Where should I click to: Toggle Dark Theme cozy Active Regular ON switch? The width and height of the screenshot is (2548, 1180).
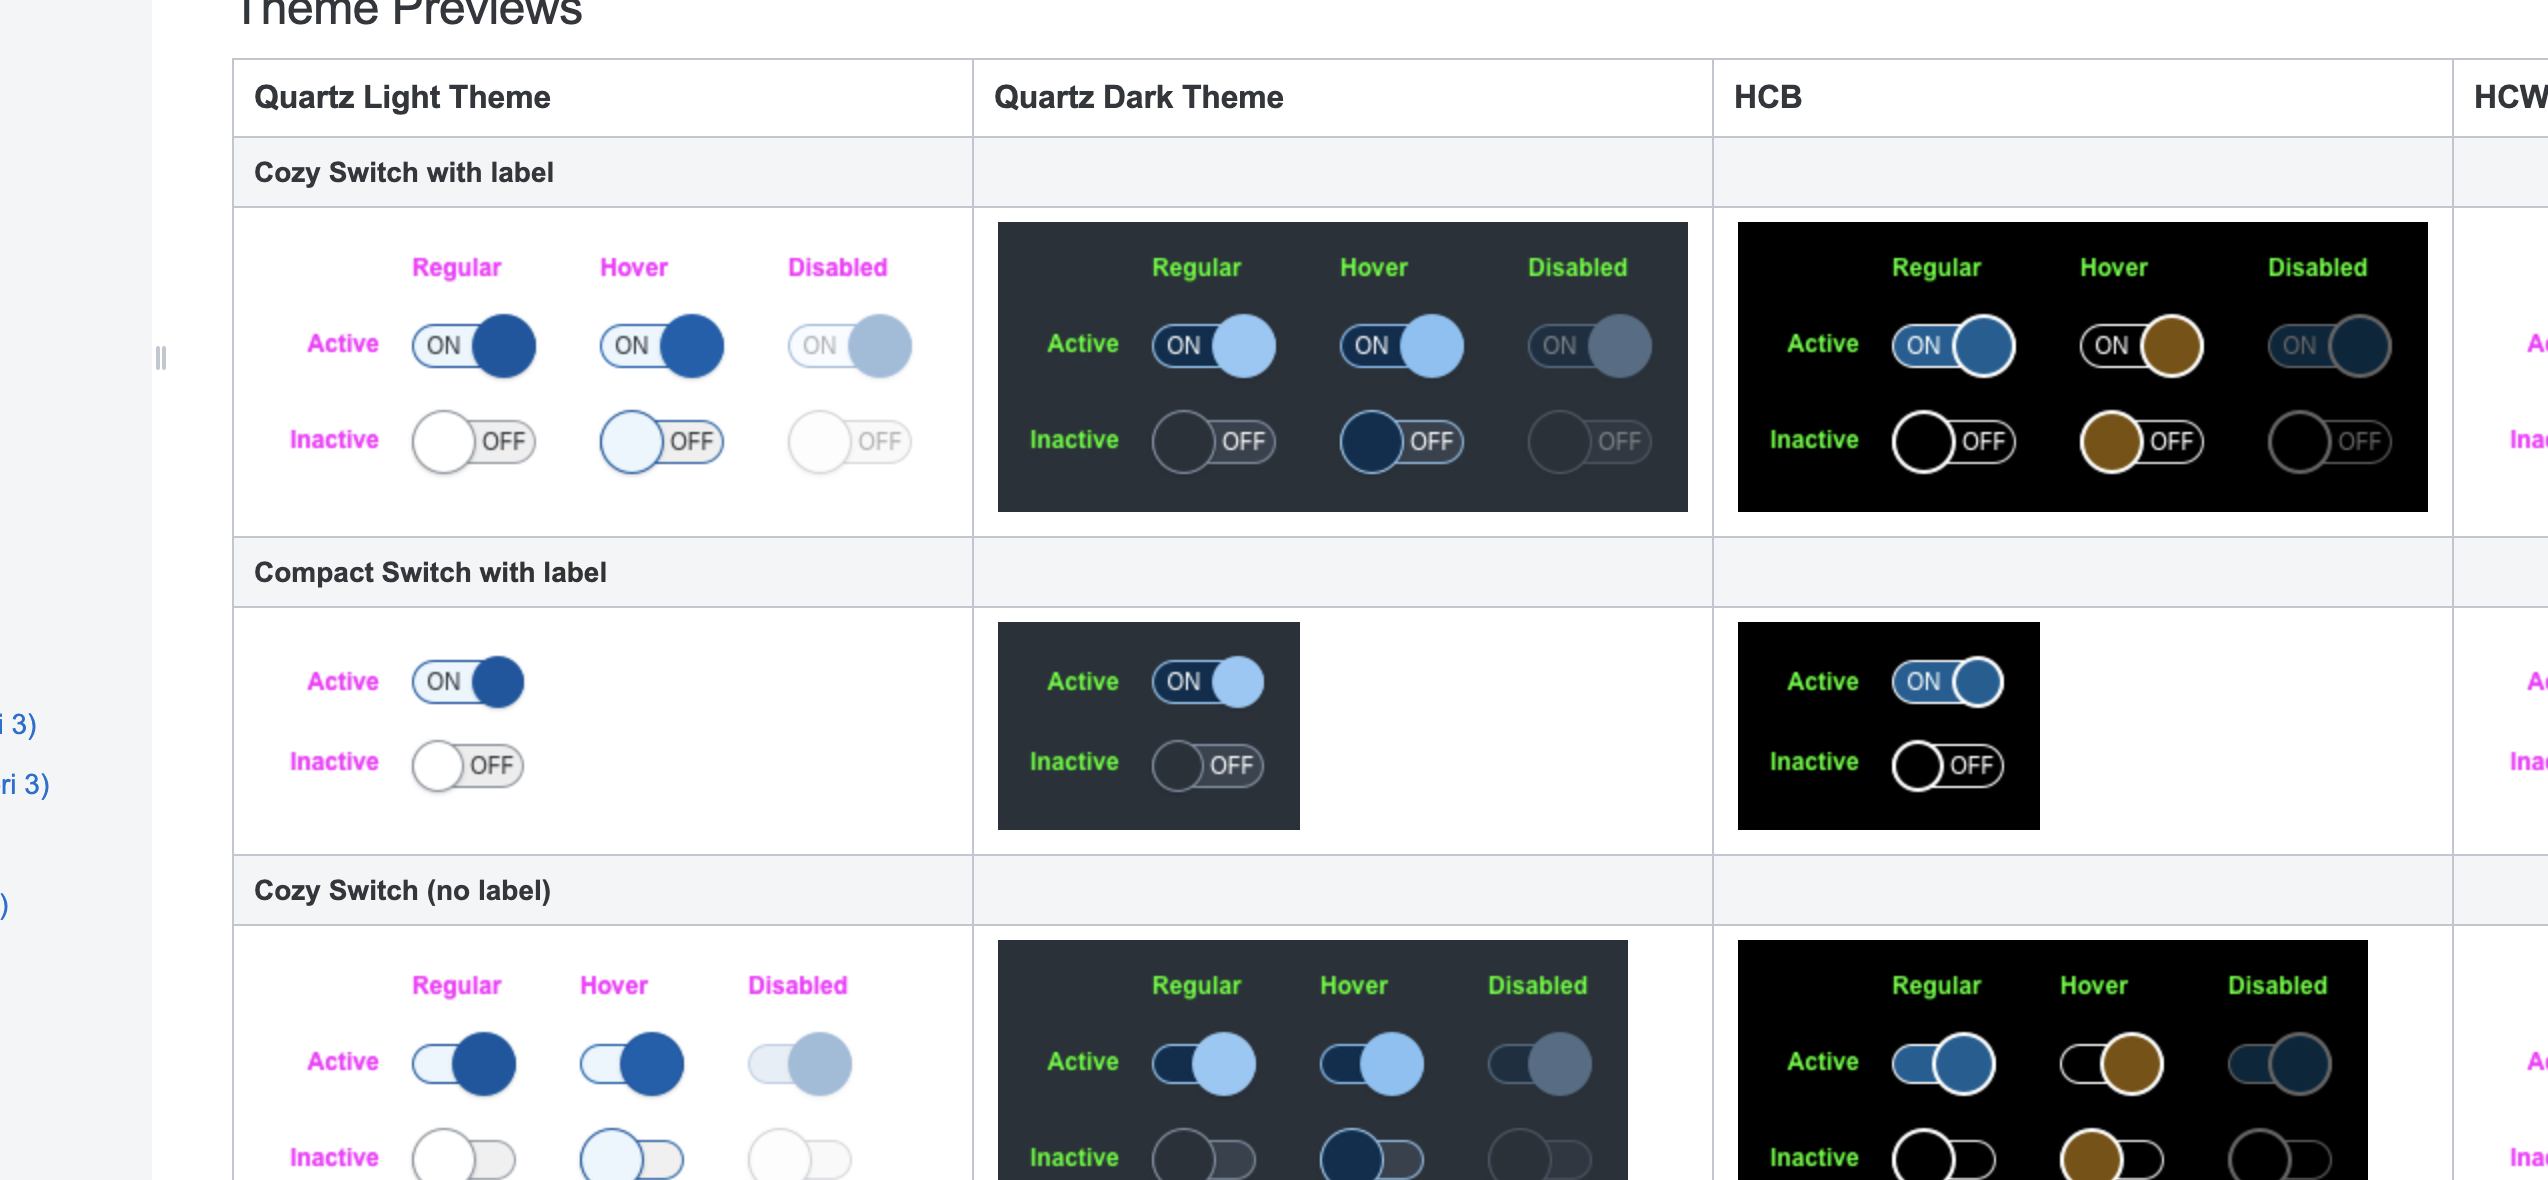click(1213, 346)
